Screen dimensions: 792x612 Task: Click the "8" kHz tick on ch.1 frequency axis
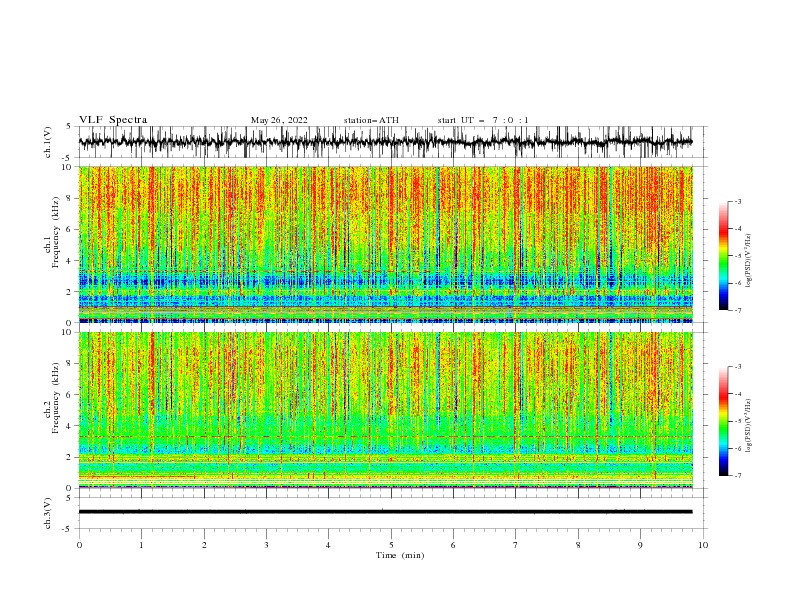pos(71,198)
